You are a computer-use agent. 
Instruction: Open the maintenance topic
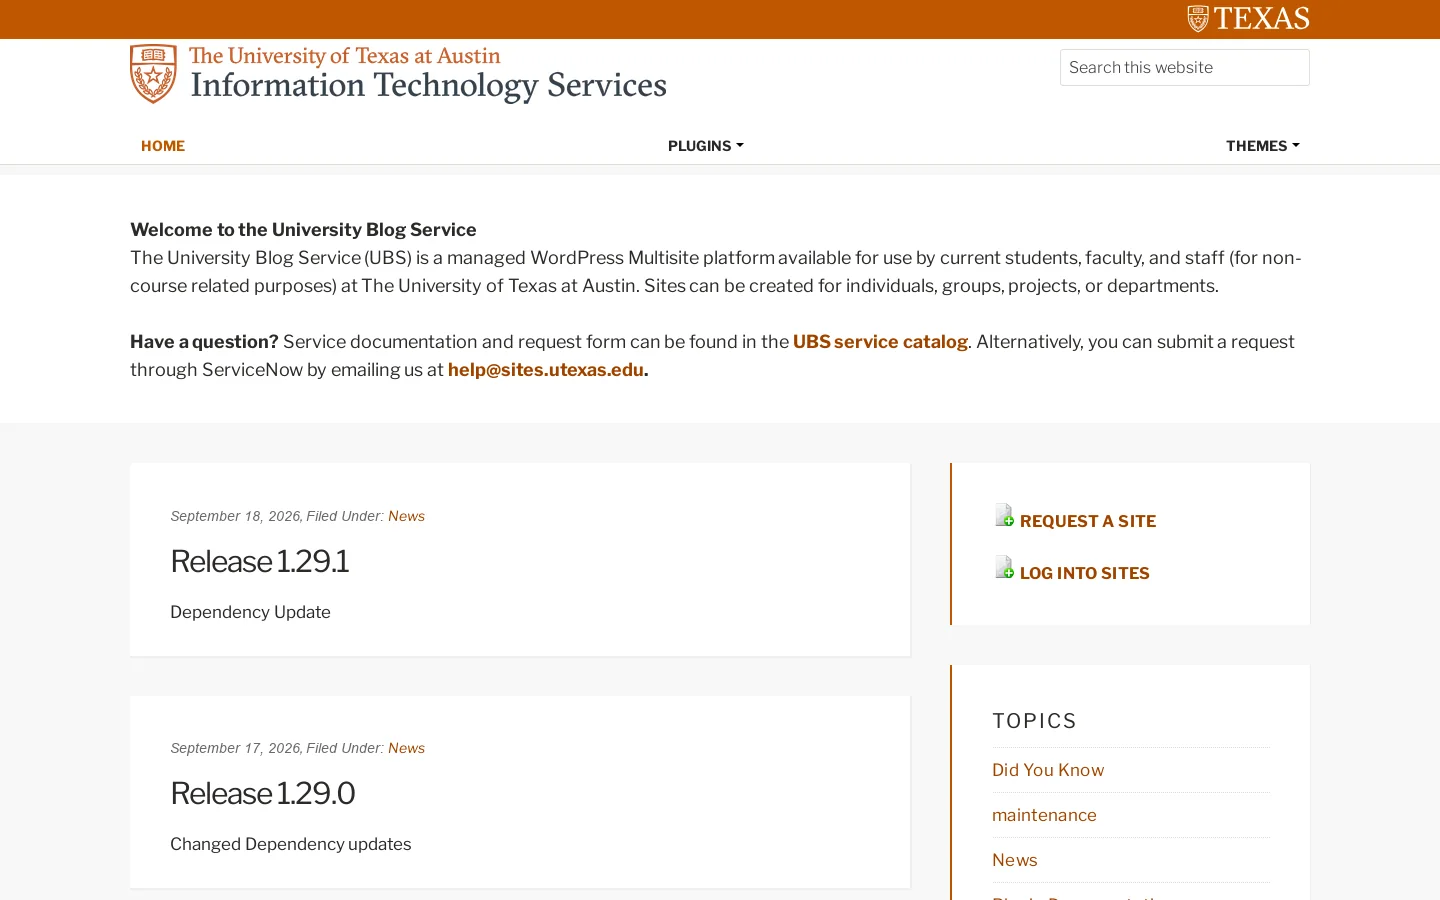point(1044,815)
